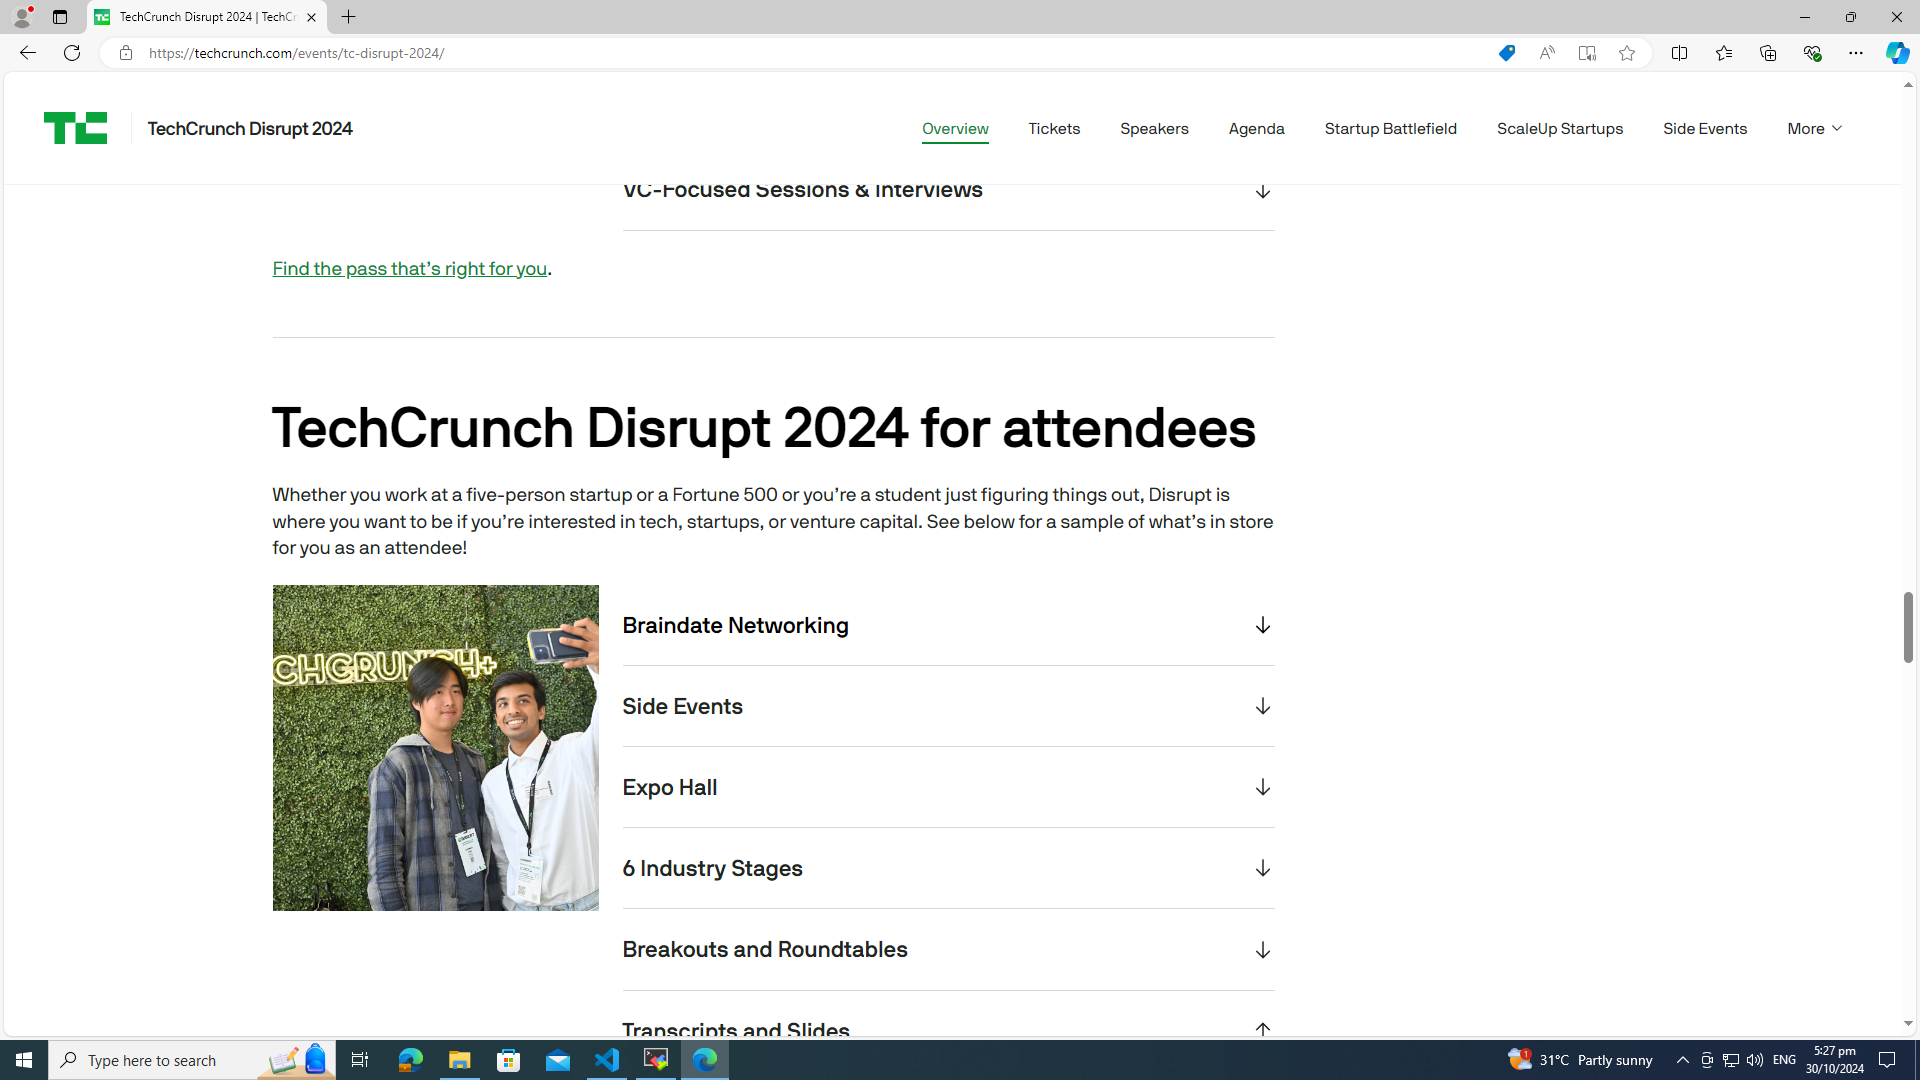Click 'Find the pass that's right for you' link
1920x1080 pixels.
(x=409, y=268)
